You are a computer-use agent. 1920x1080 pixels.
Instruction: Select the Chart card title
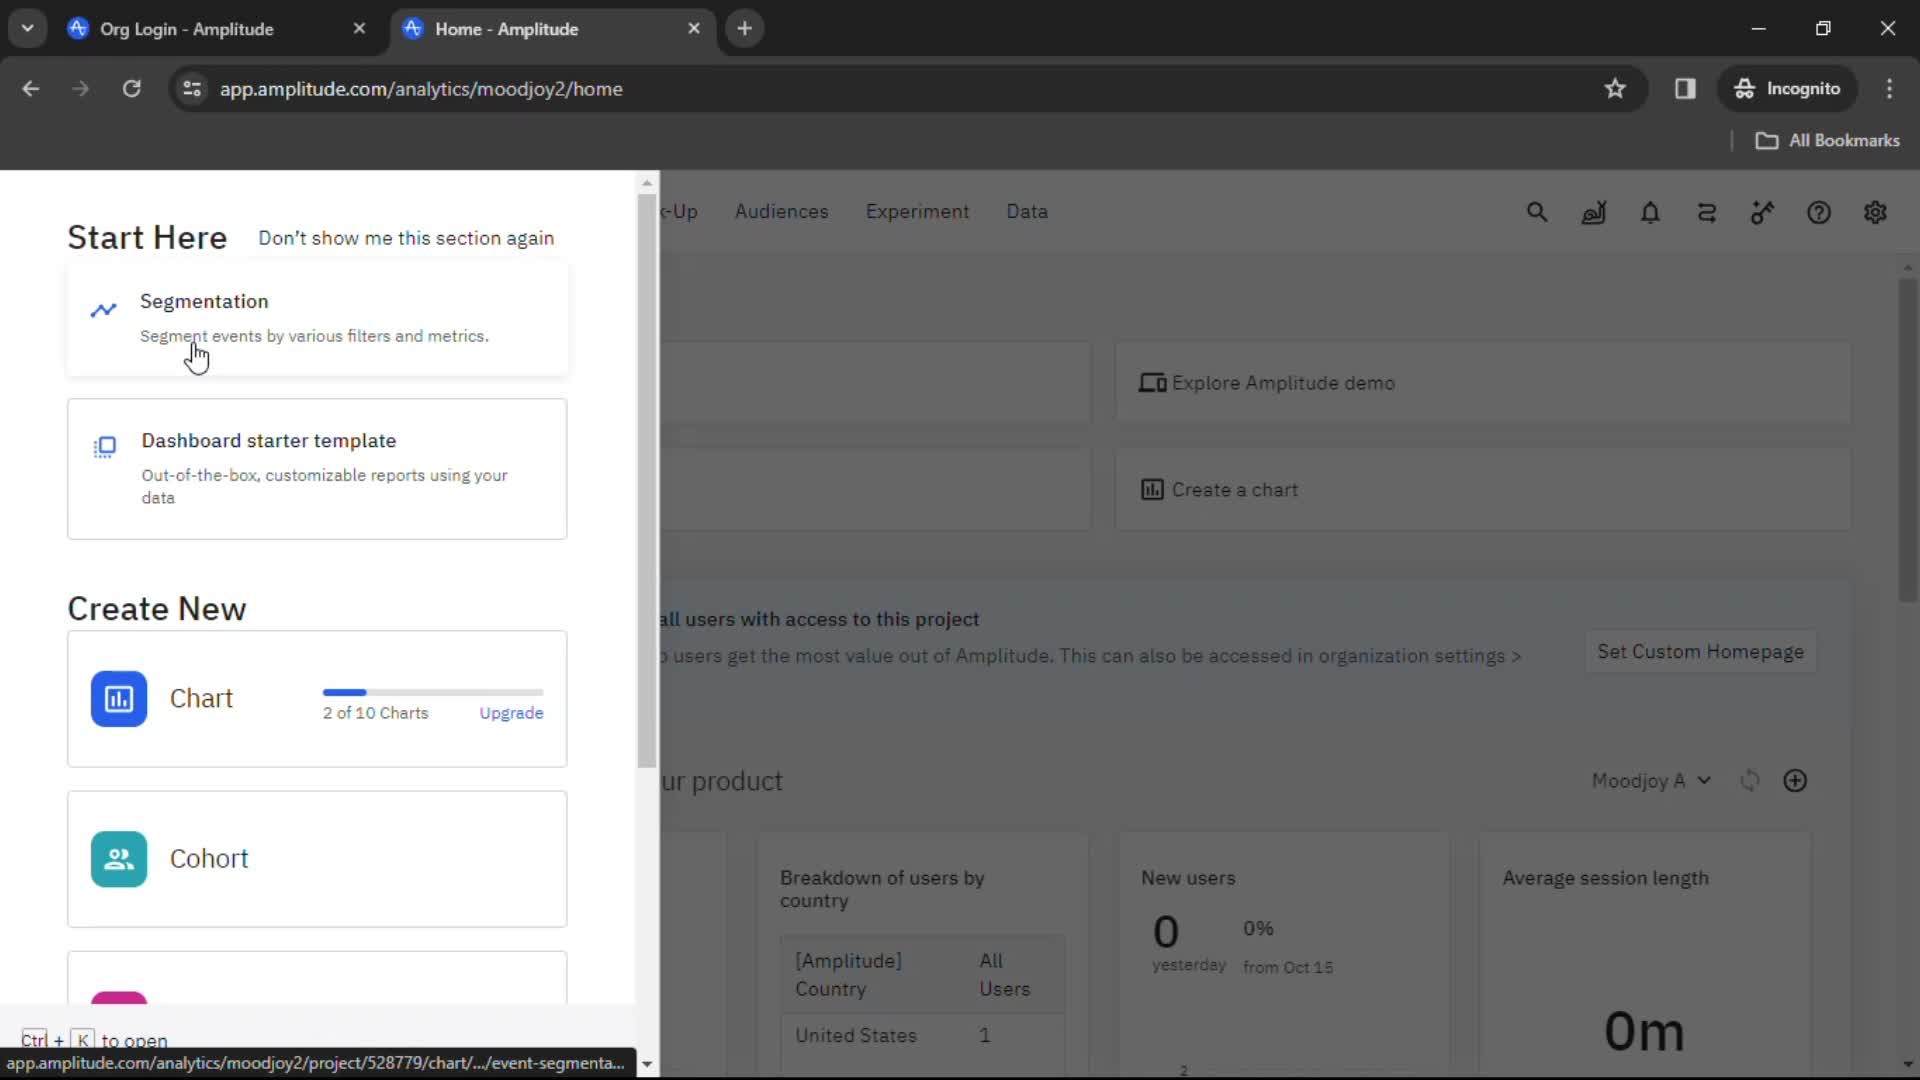(x=201, y=699)
